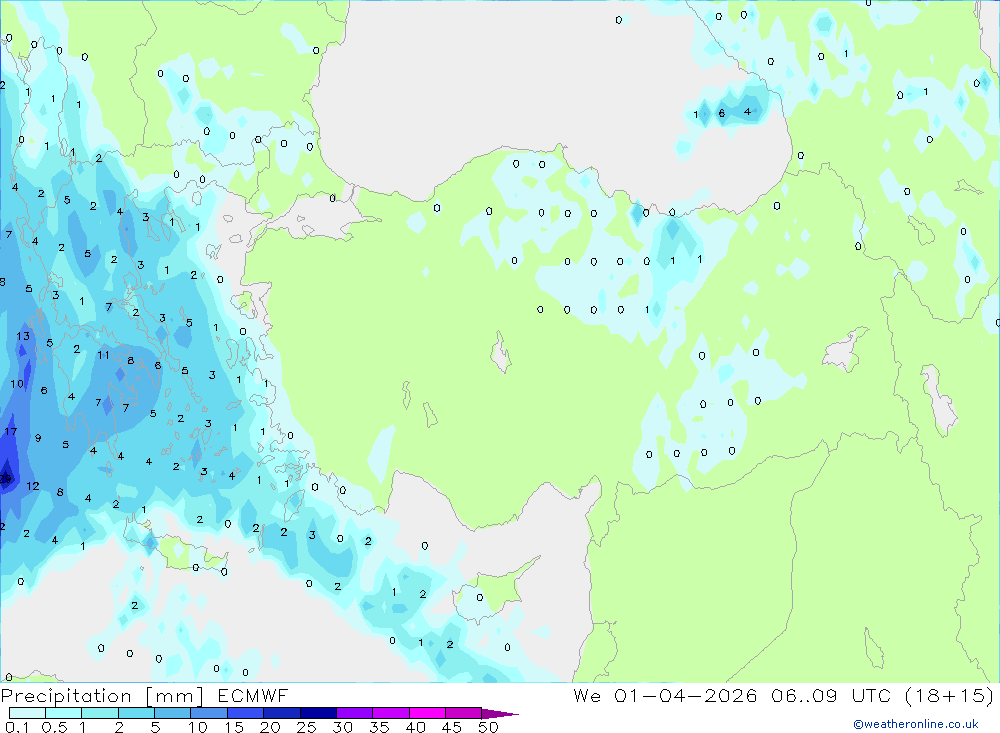Click the '50' legend scale label

[488, 727]
